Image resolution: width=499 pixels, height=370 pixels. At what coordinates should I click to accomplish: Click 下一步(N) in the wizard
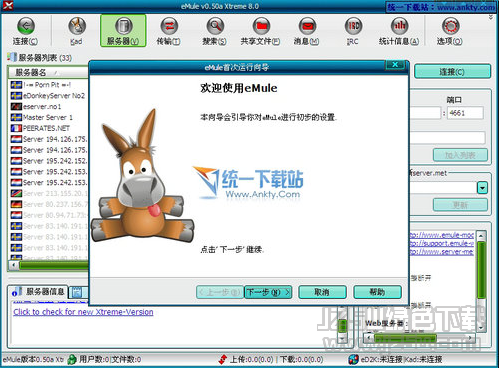(268, 292)
